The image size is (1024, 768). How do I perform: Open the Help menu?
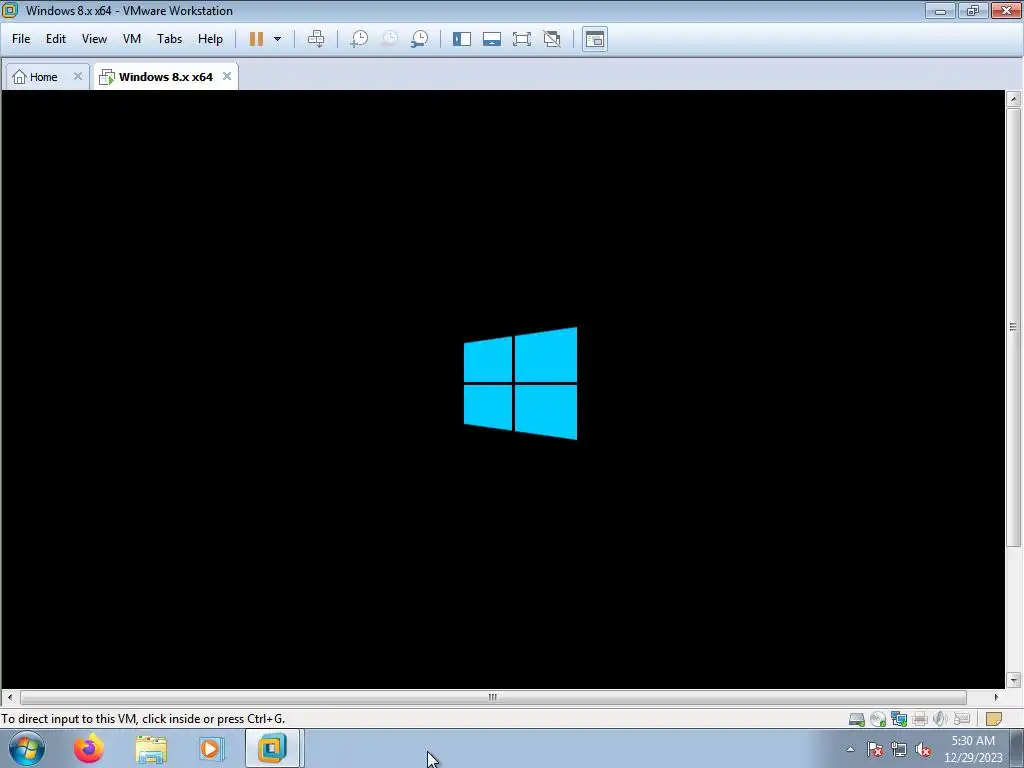210,39
